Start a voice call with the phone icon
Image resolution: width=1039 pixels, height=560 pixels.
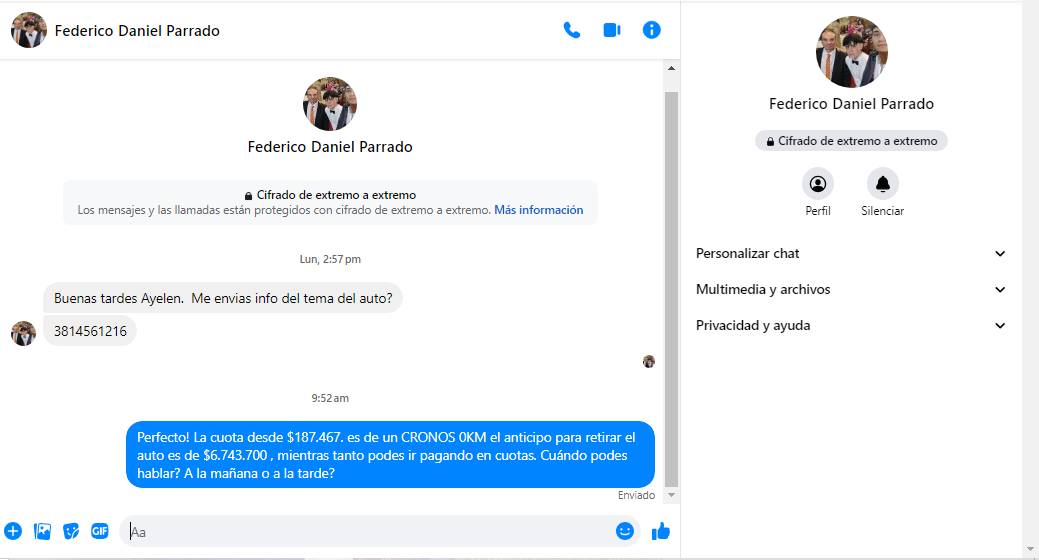pos(572,30)
